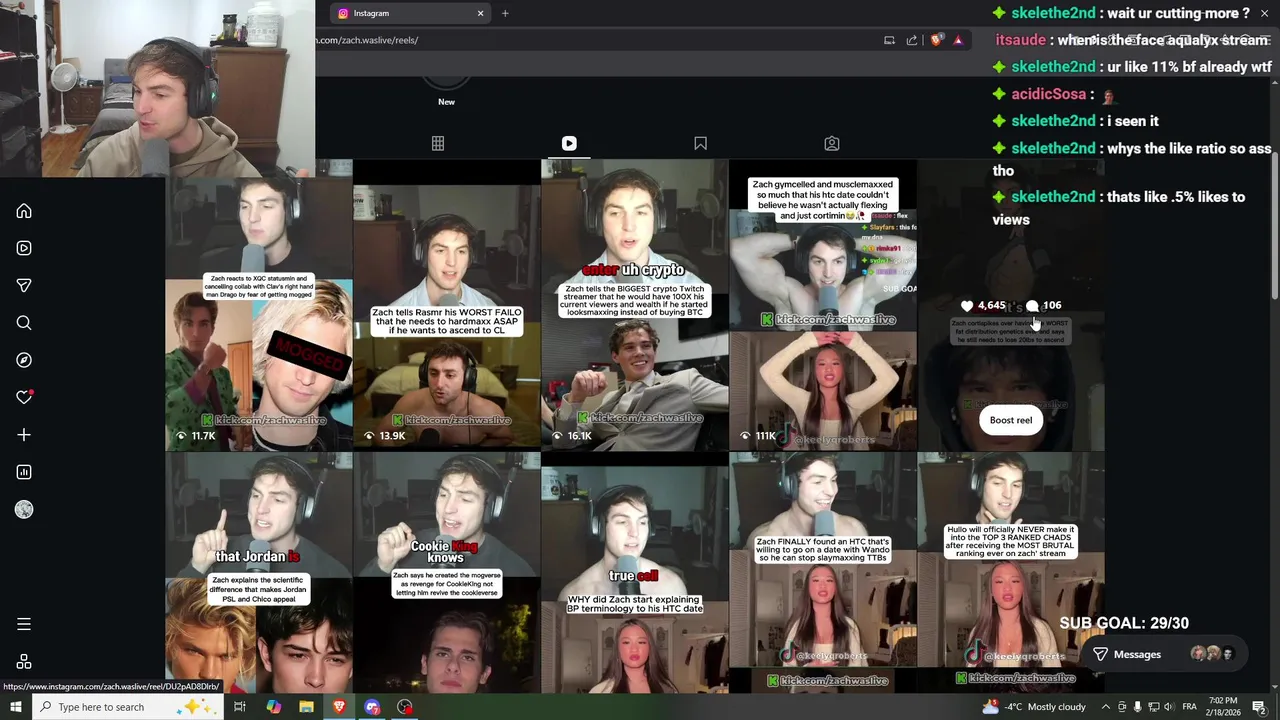Viewport: 1280px width, 720px height.
Task: Click the Boost reel button
Action: coord(1011,420)
